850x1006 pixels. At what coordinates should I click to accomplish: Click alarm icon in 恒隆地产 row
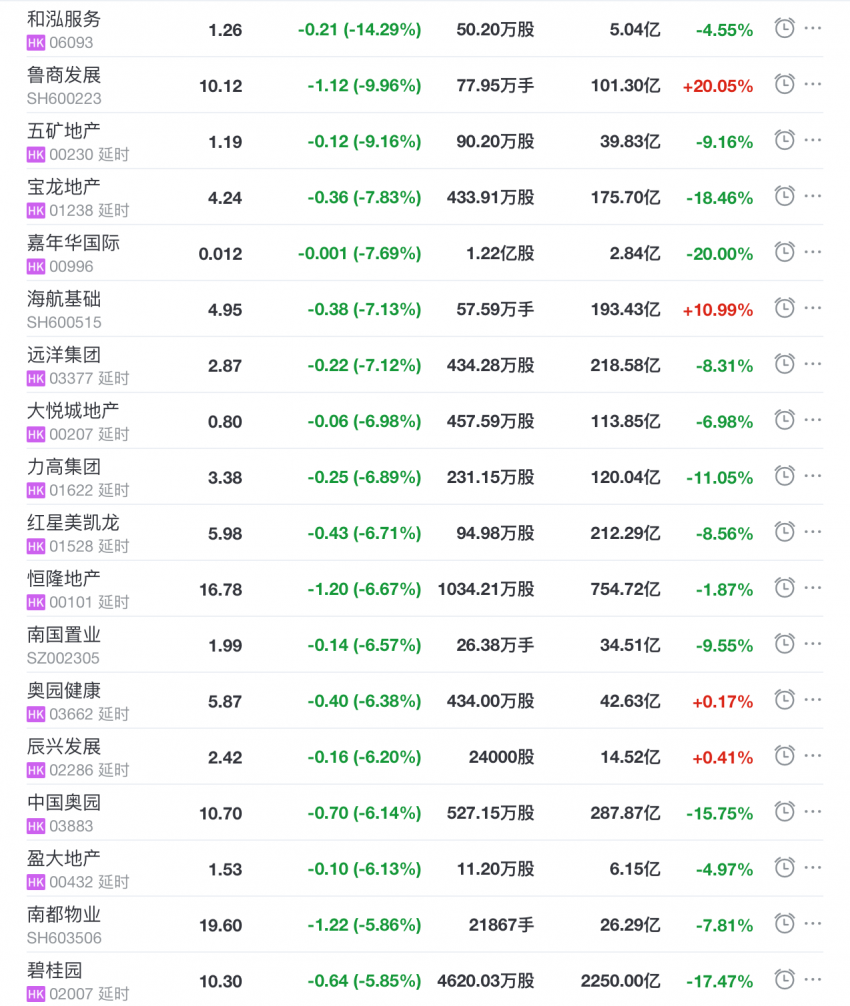tap(784, 589)
